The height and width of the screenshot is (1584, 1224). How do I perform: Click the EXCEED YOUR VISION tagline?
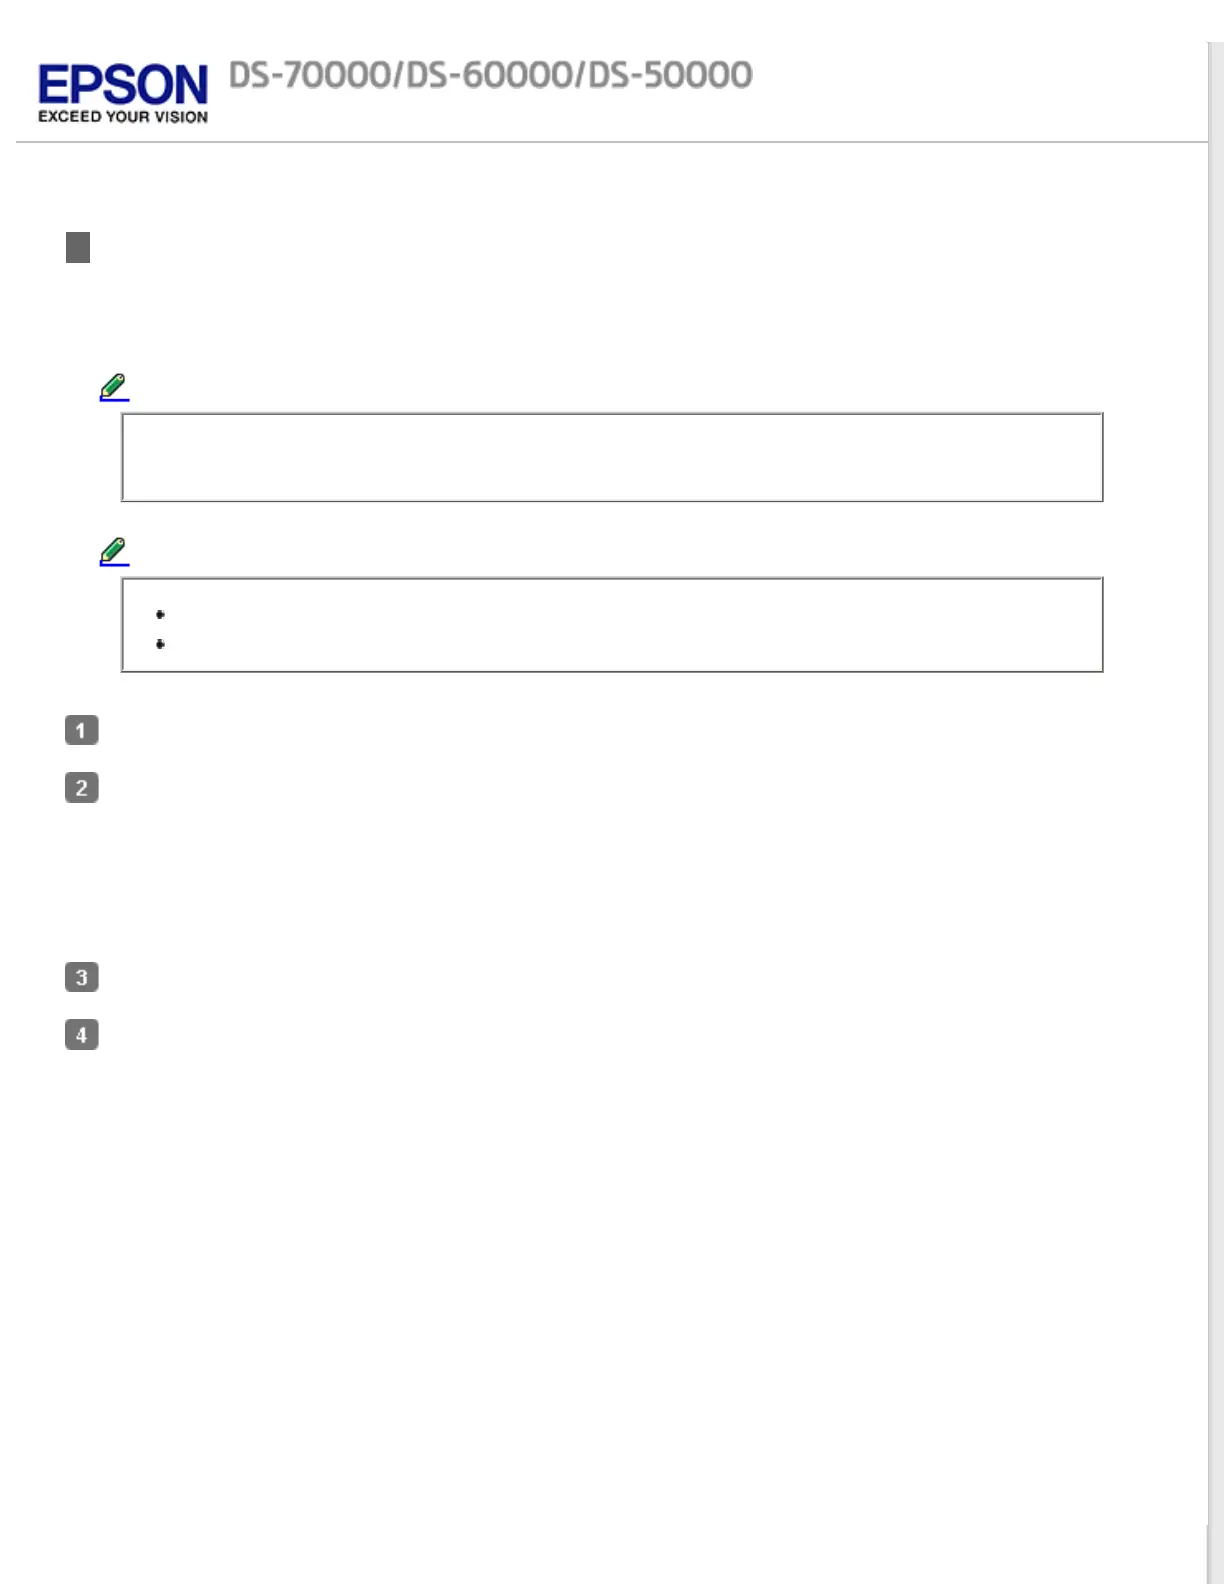pos(123,117)
